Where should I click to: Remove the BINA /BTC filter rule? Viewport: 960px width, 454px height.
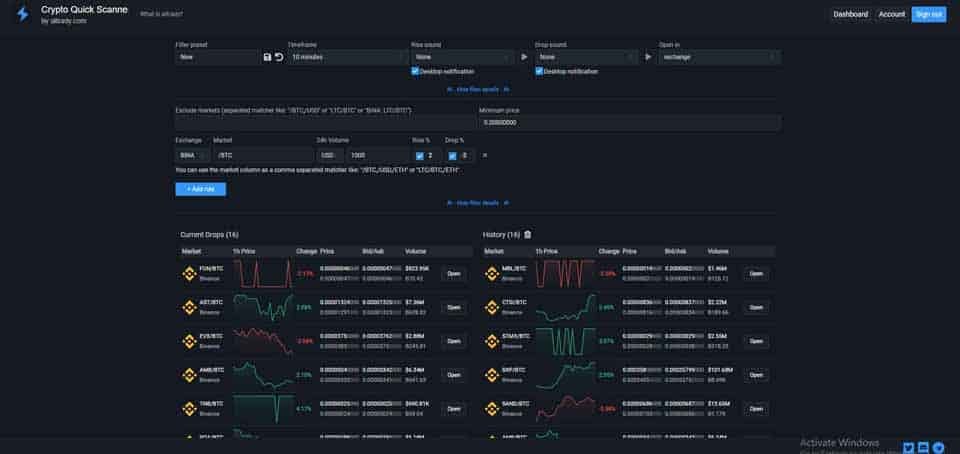(x=485, y=155)
